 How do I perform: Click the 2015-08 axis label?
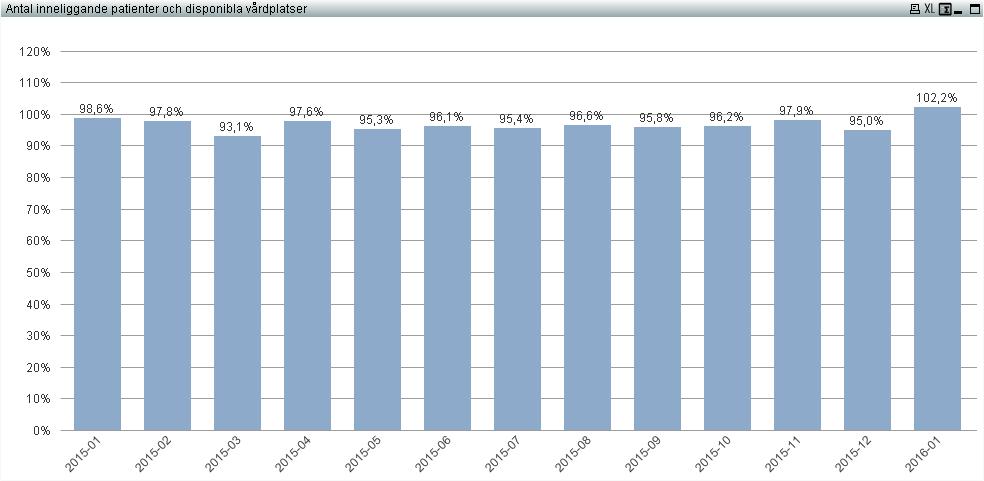(x=572, y=455)
